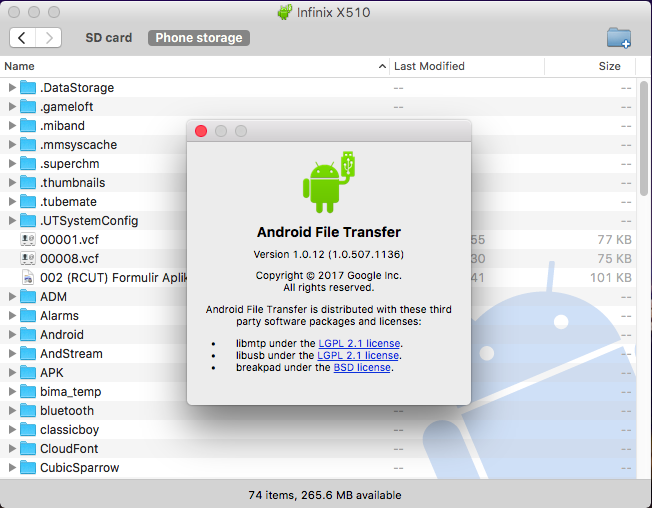Expand the classicboy folder triangle
Image resolution: width=652 pixels, height=508 pixels.
coord(12,429)
